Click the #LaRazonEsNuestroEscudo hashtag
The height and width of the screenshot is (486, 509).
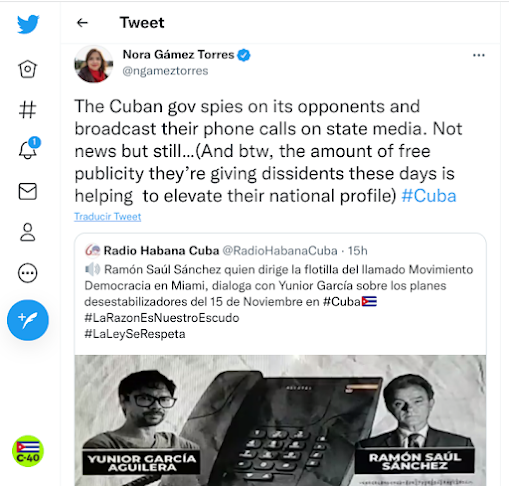coord(162,318)
